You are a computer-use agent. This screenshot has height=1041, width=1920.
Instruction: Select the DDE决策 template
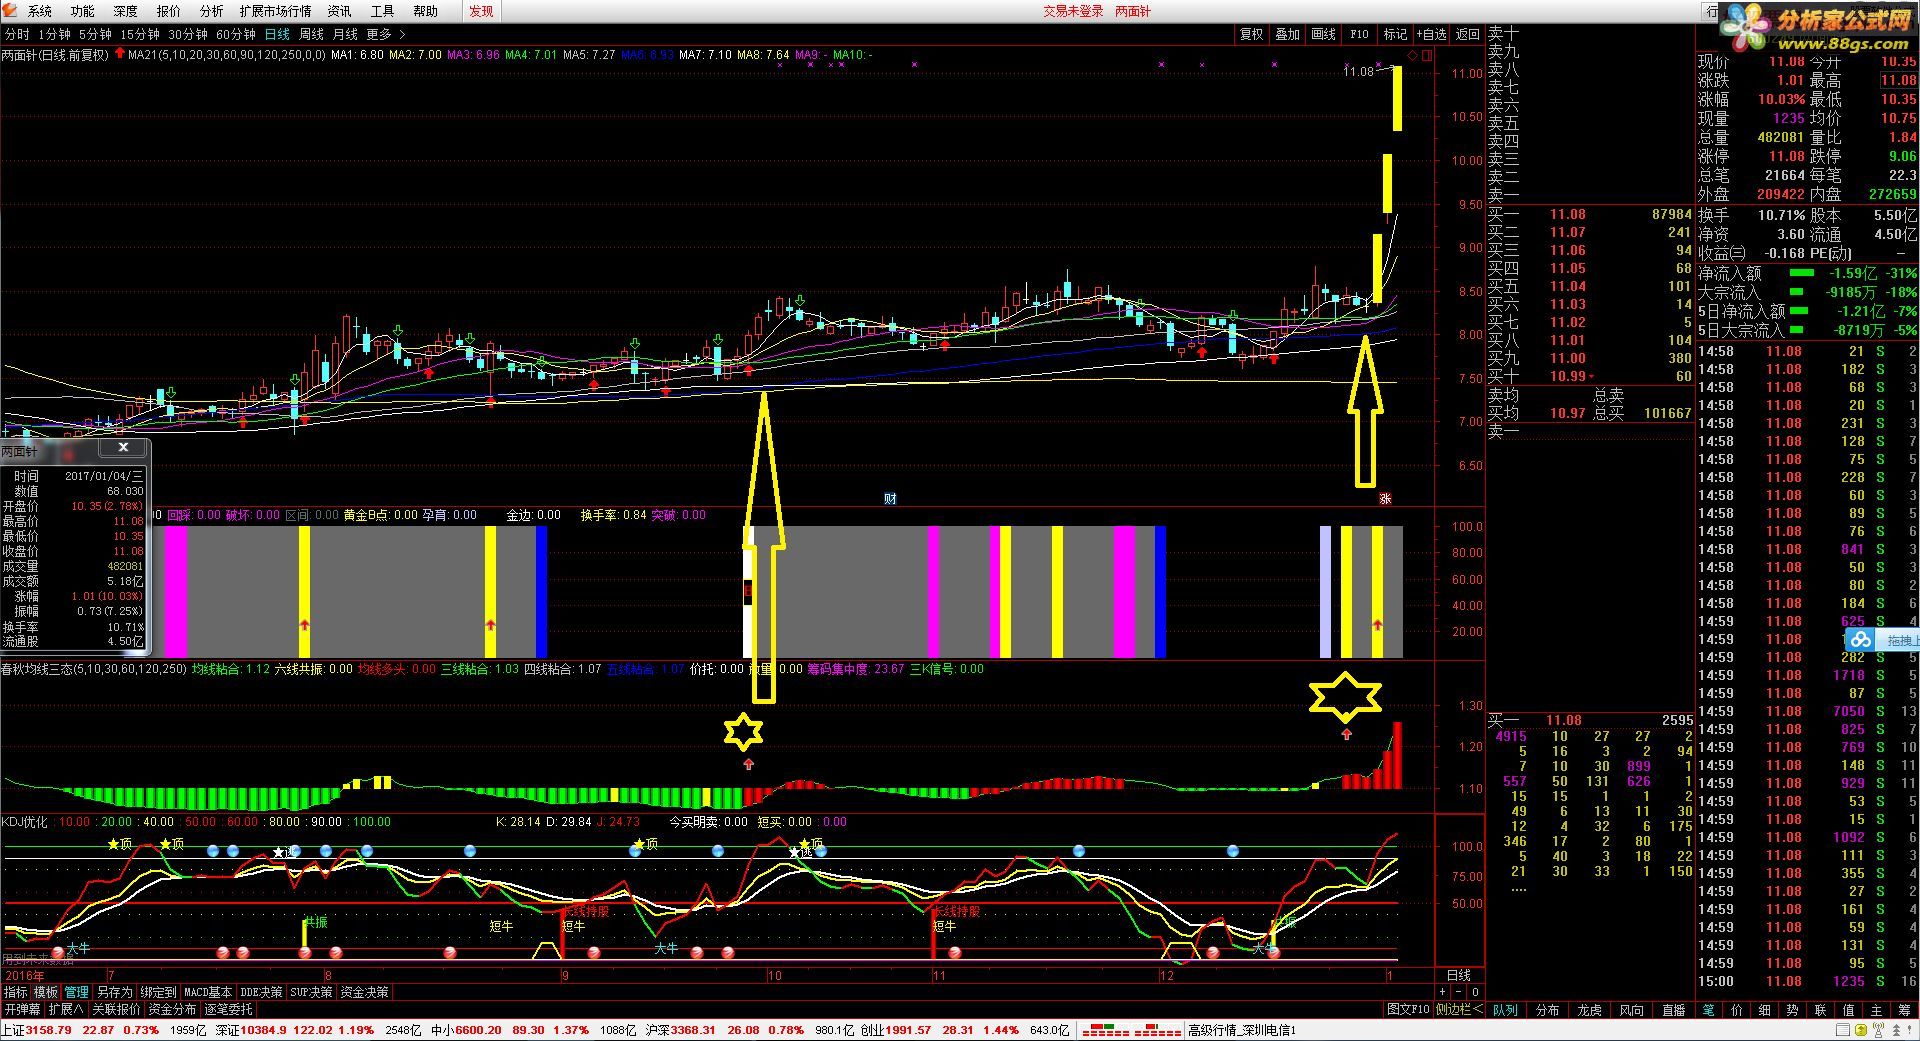(261, 992)
